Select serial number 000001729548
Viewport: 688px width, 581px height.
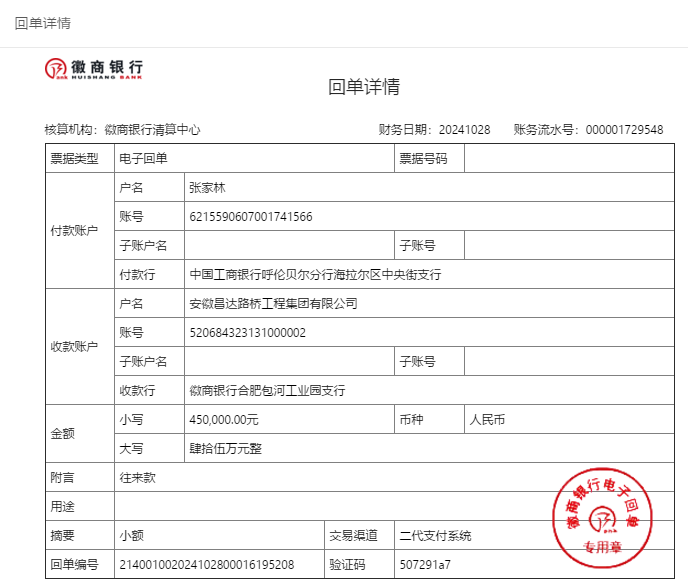click(x=624, y=130)
